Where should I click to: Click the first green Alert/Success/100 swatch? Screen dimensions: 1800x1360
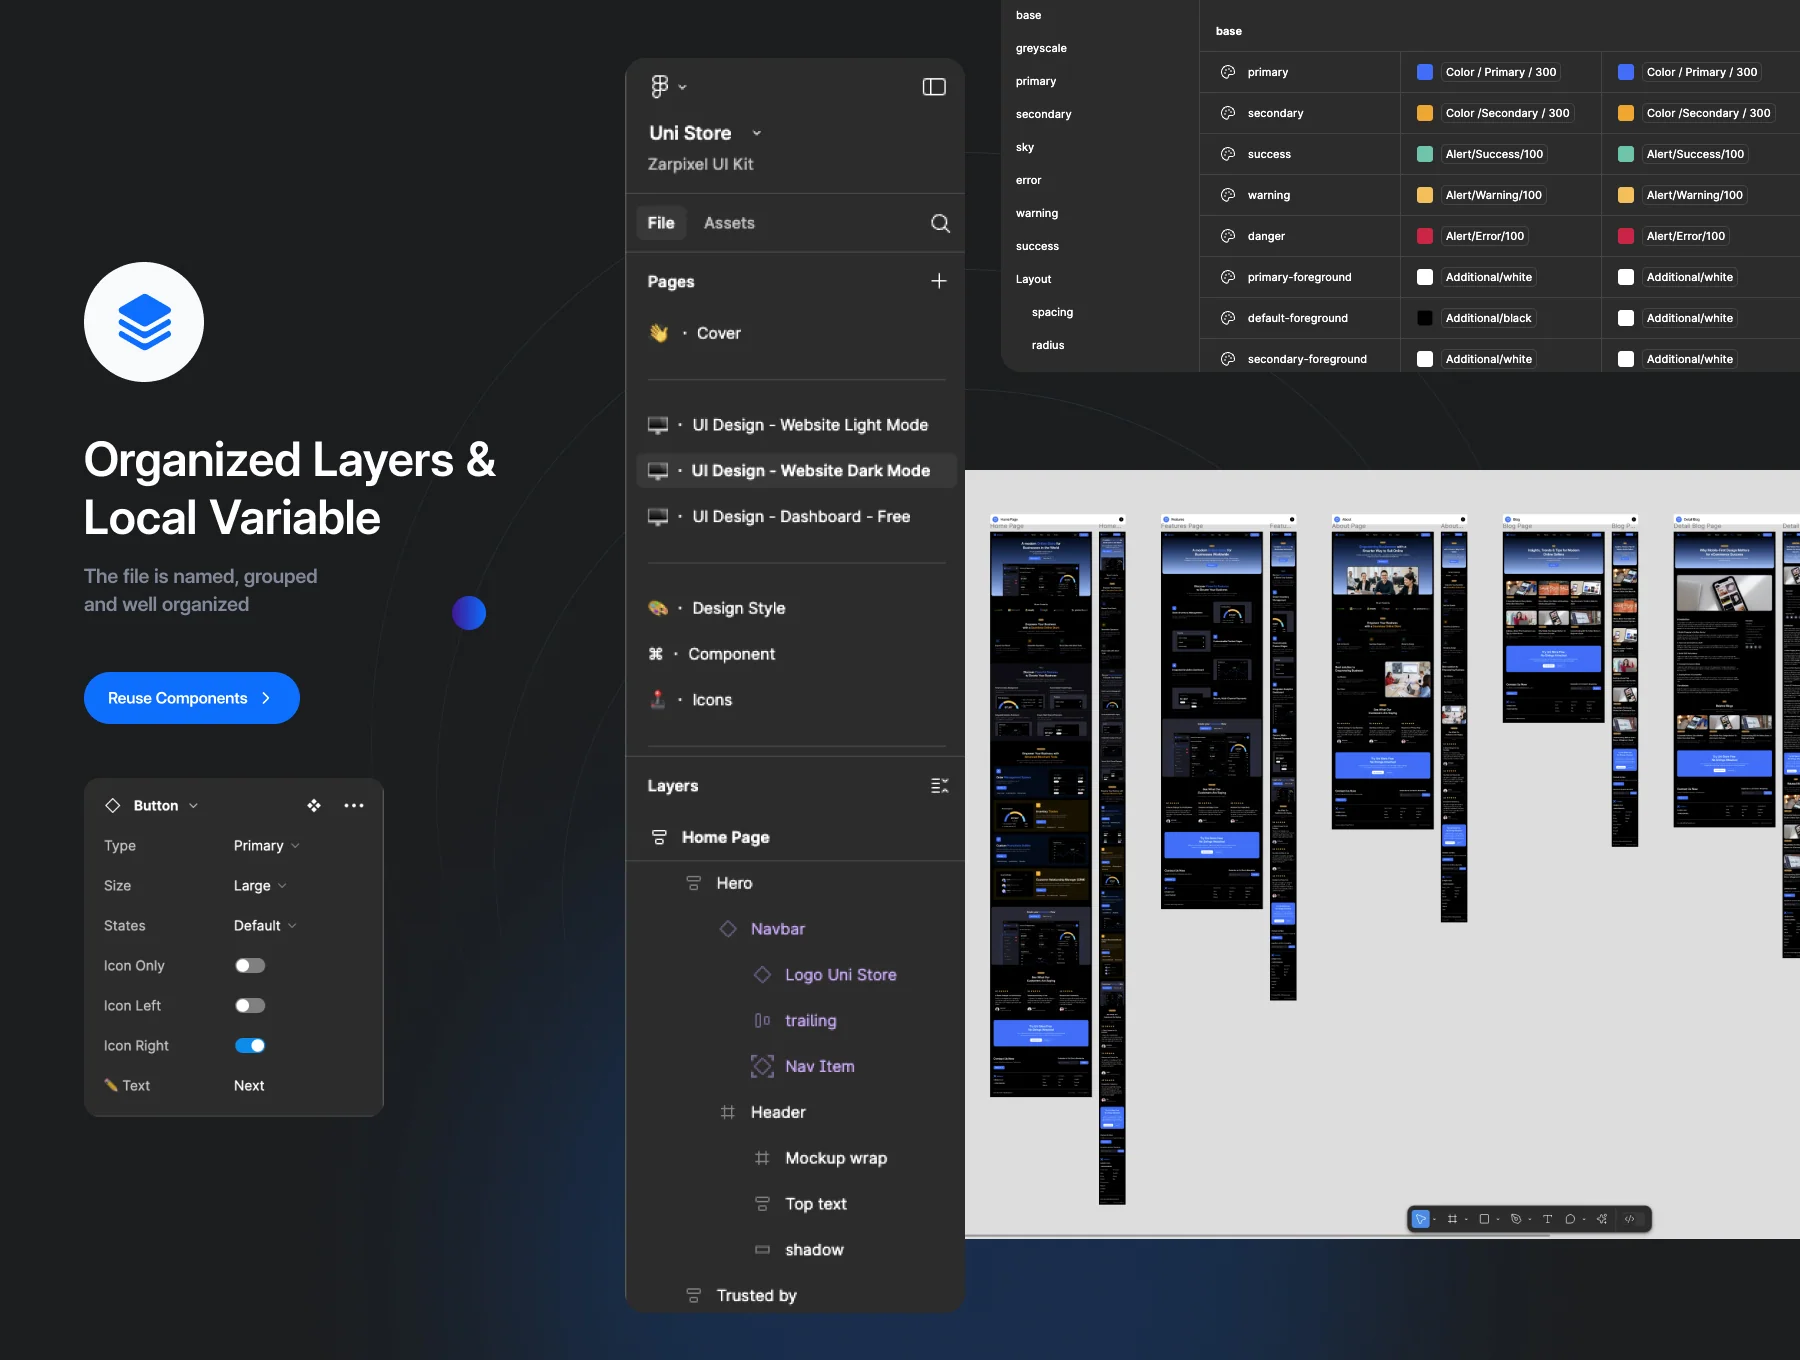point(1425,154)
